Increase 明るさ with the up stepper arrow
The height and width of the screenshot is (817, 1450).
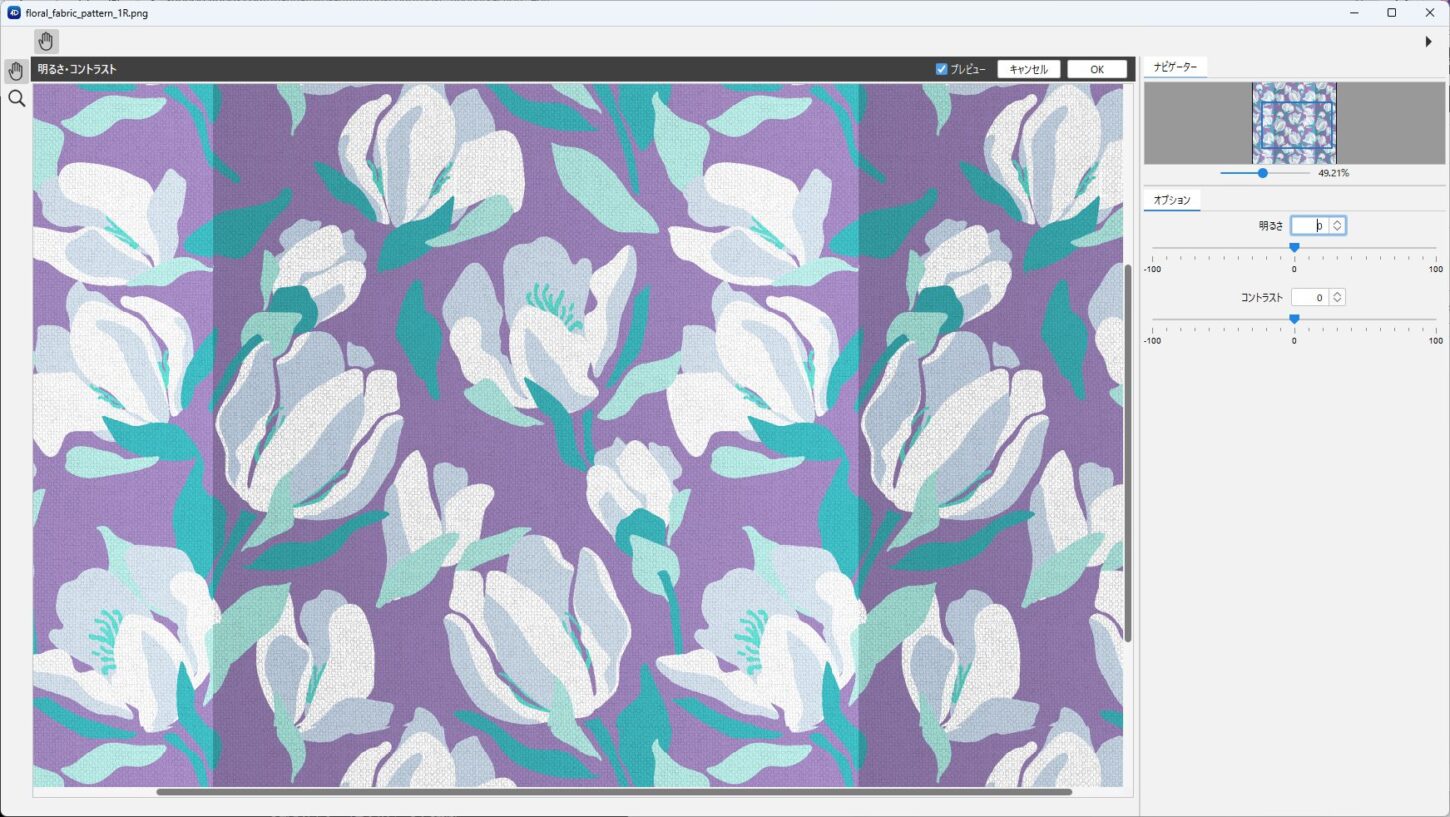[1337, 222]
